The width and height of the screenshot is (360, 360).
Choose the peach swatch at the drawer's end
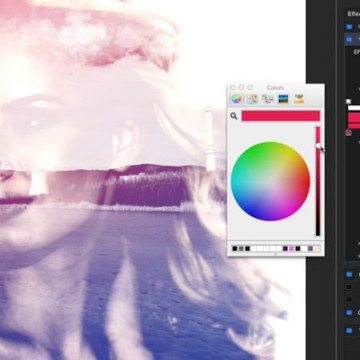[x=317, y=249]
